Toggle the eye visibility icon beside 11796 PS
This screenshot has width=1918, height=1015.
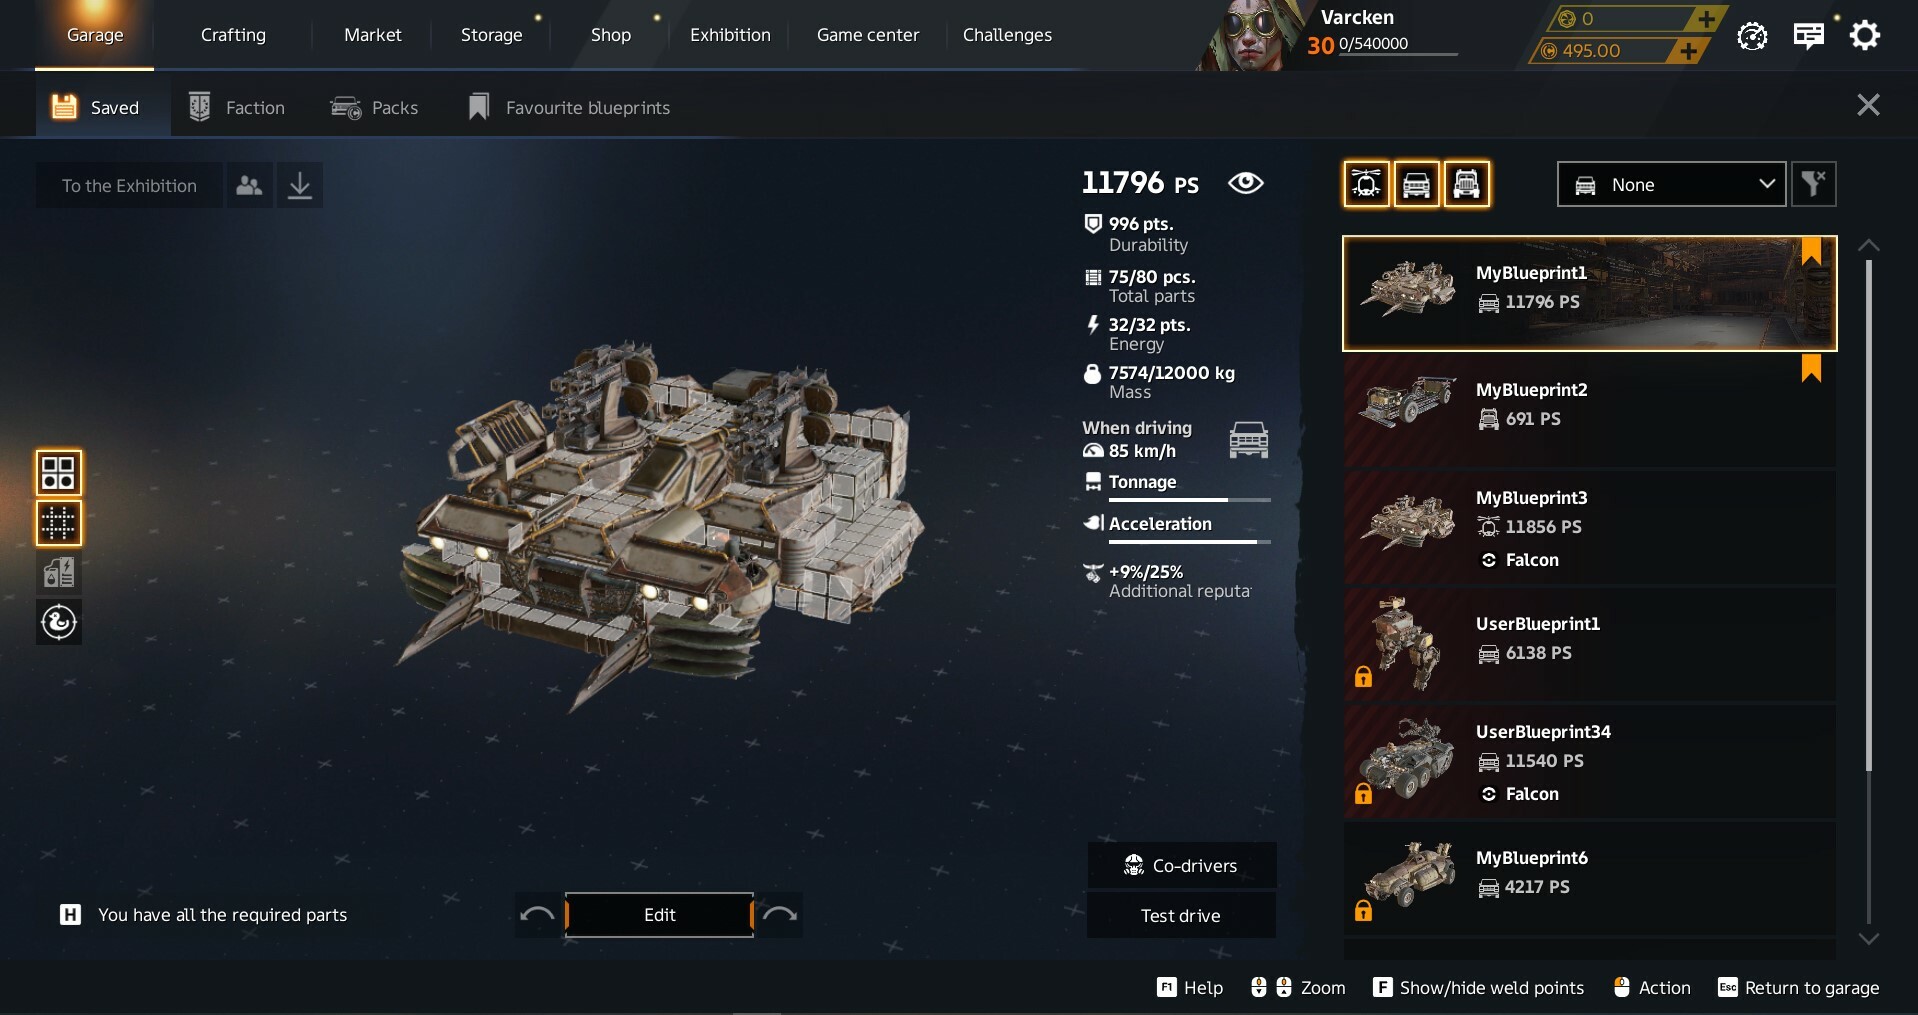point(1245,183)
